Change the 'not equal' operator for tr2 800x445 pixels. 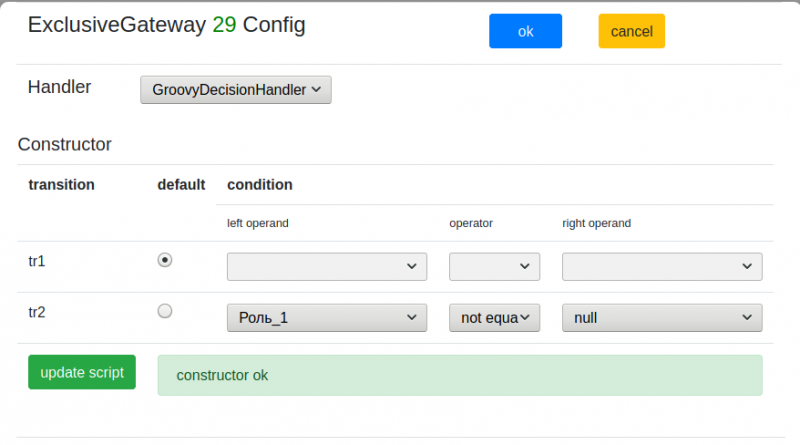pos(494,318)
